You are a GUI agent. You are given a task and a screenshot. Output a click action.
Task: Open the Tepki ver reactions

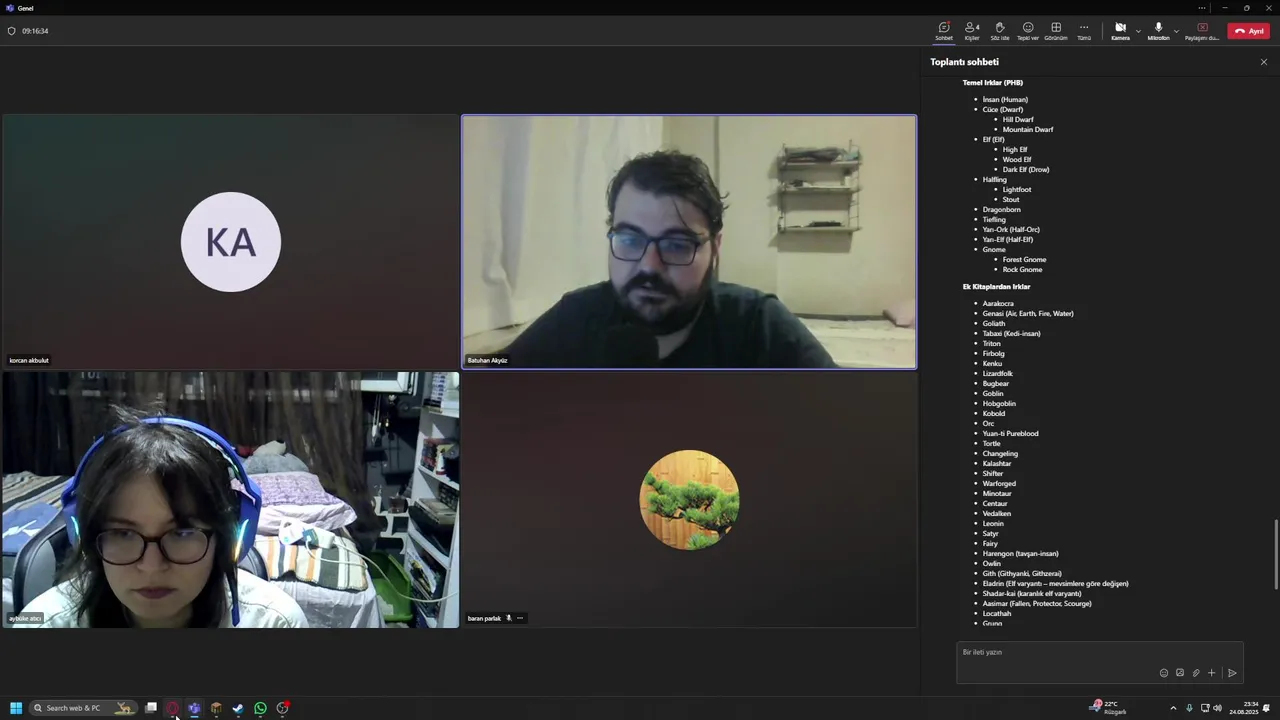point(1027,31)
